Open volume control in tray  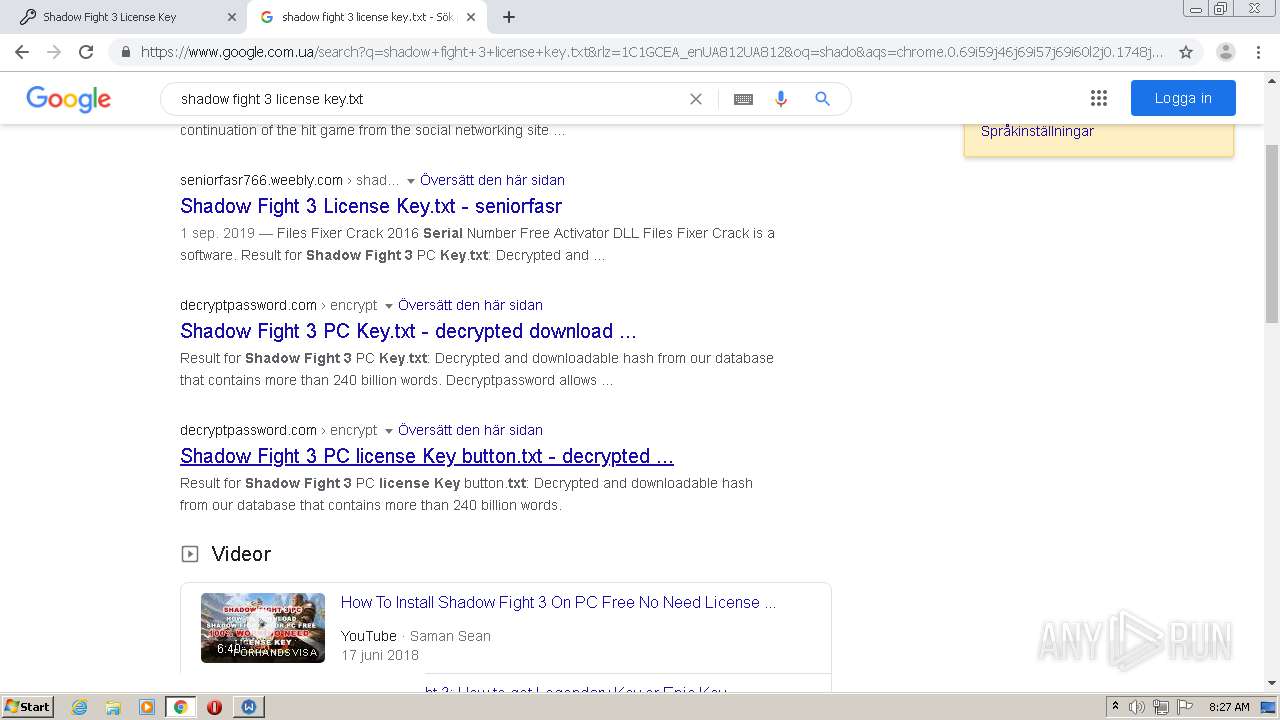click(x=1137, y=707)
